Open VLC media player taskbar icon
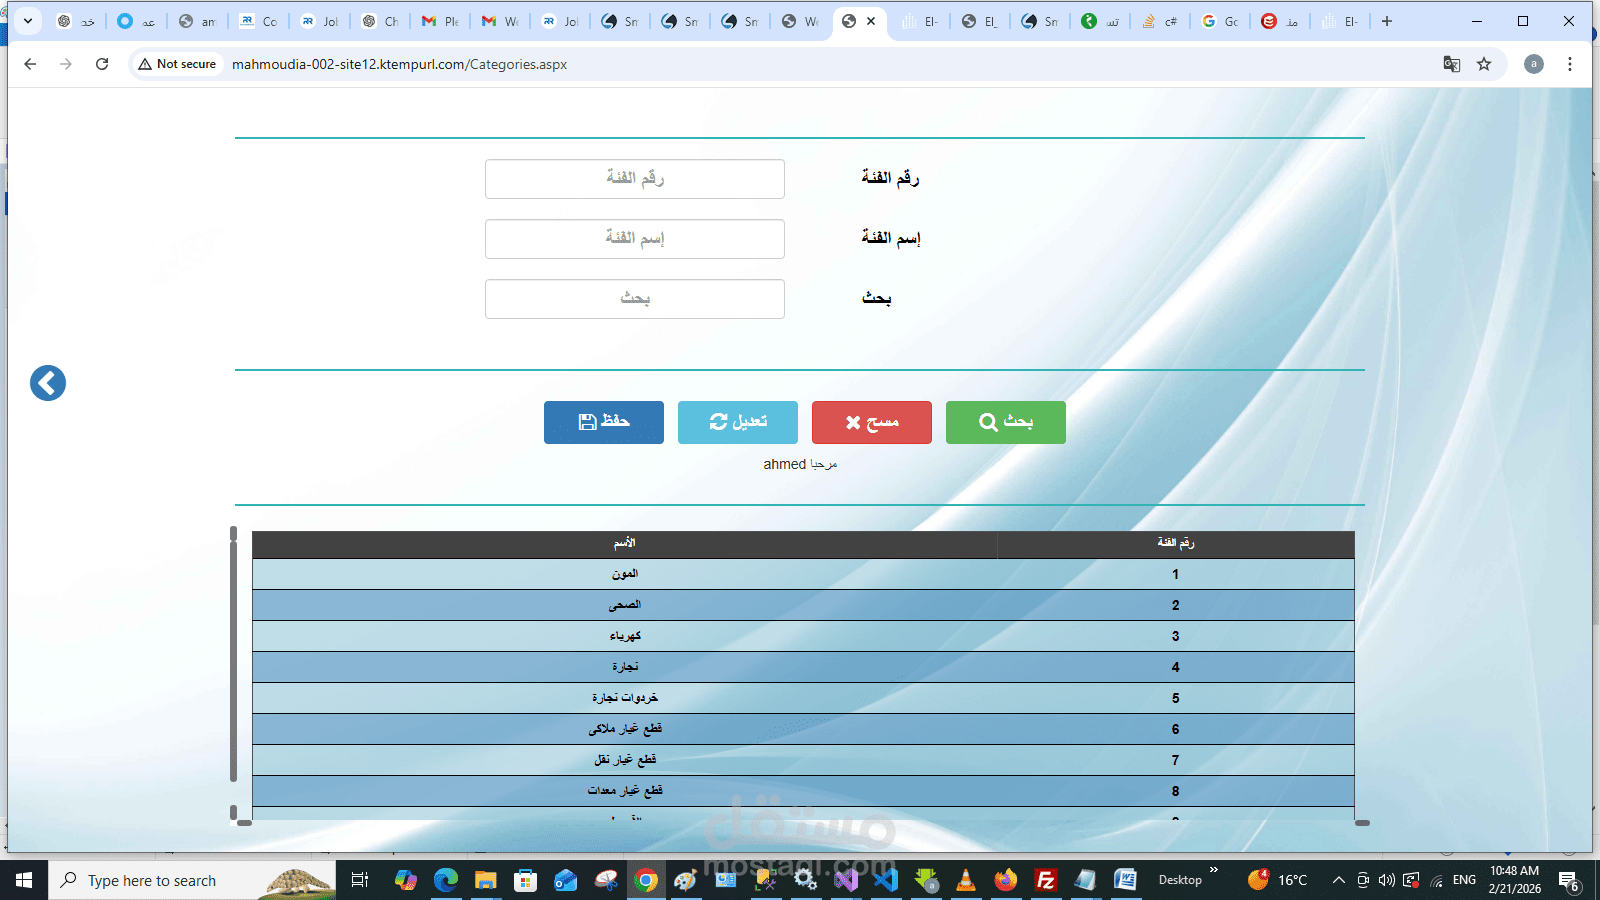Viewport: 1600px width, 900px height. point(966,880)
